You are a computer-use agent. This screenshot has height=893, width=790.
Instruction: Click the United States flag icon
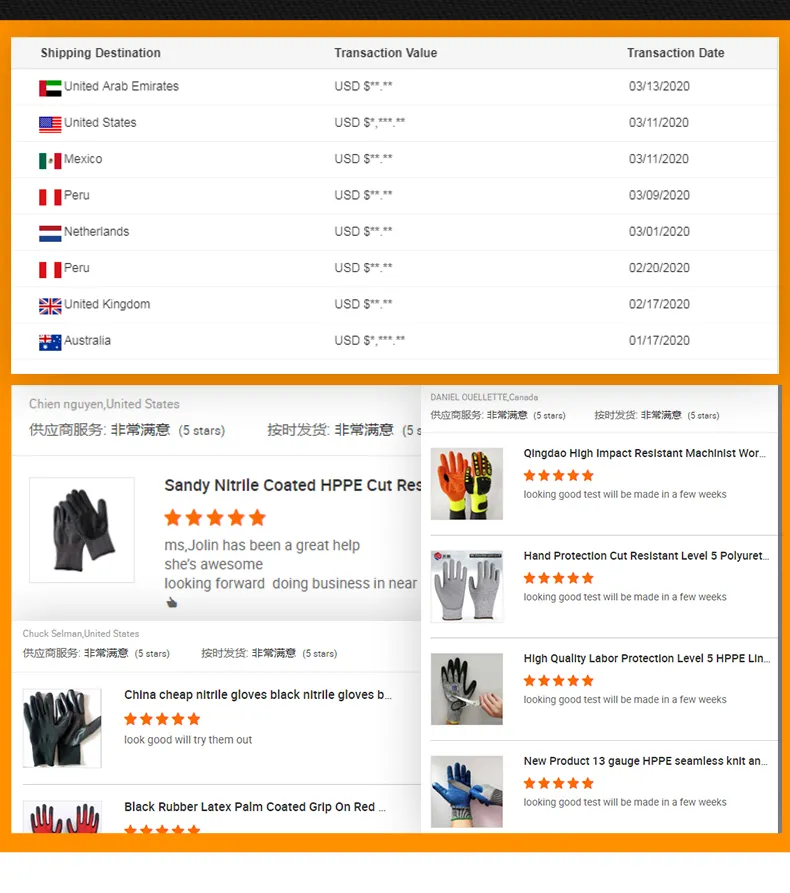pos(50,125)
